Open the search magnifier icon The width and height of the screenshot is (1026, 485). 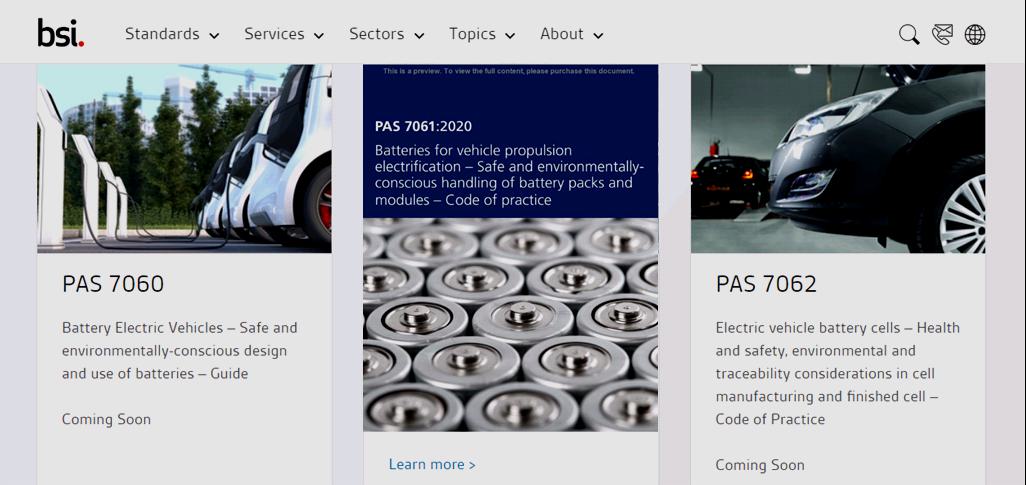pyautogui.click(x=908, y=35)
